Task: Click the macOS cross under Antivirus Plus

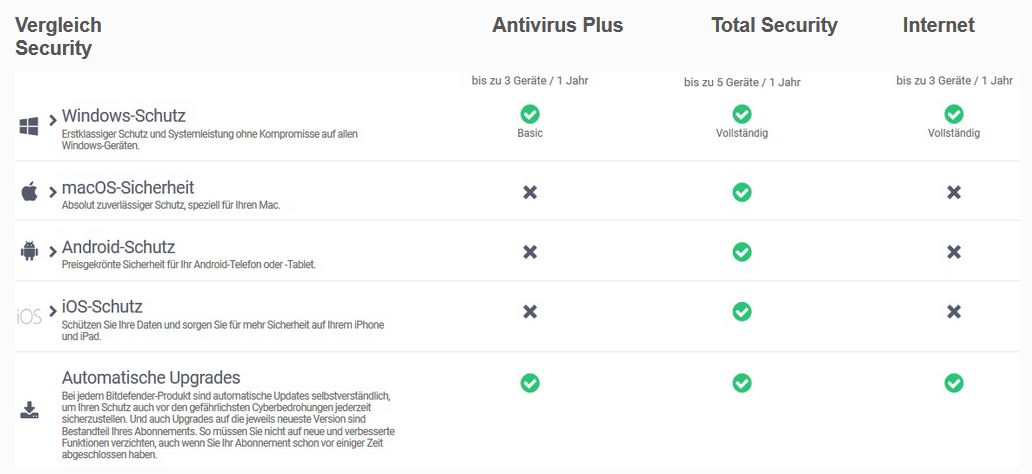Action: [530, 191]
